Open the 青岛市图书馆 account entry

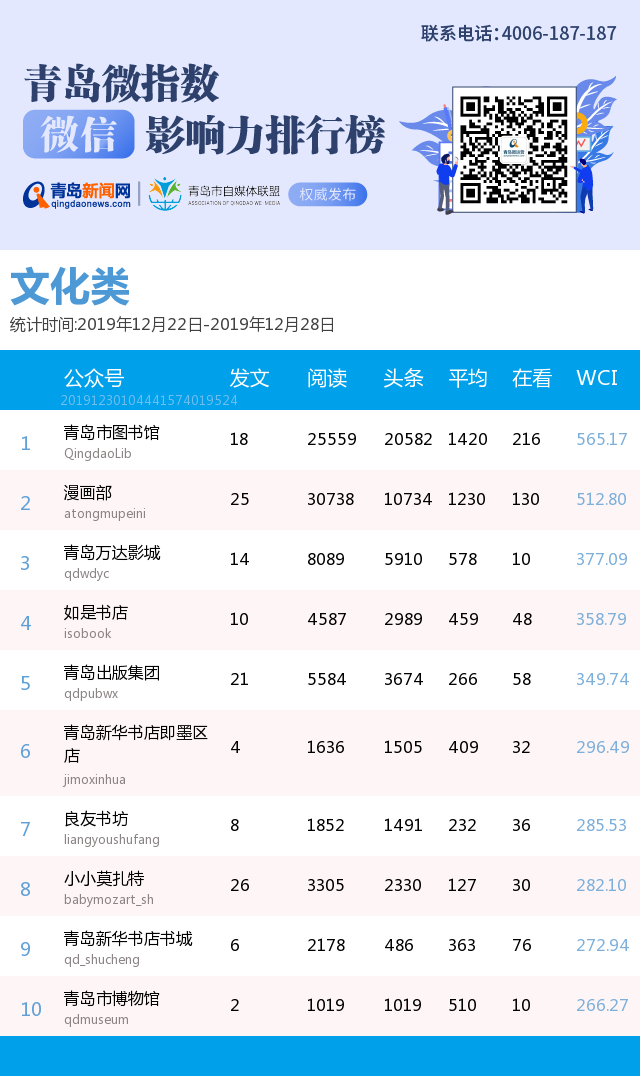point(111,433)
